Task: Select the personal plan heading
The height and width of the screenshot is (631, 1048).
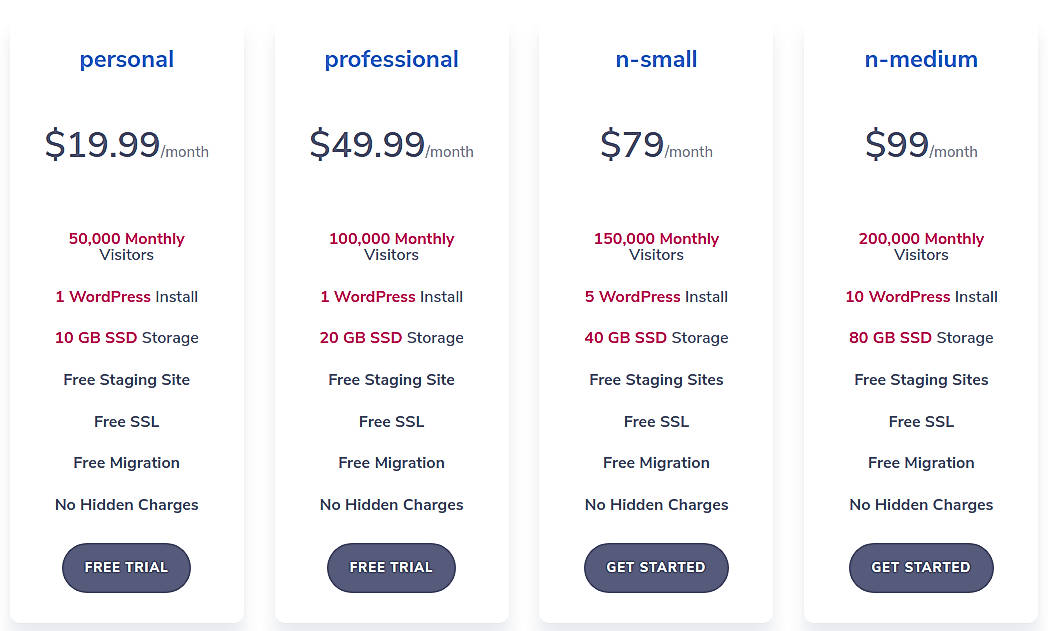Action: tap(126, 59)
